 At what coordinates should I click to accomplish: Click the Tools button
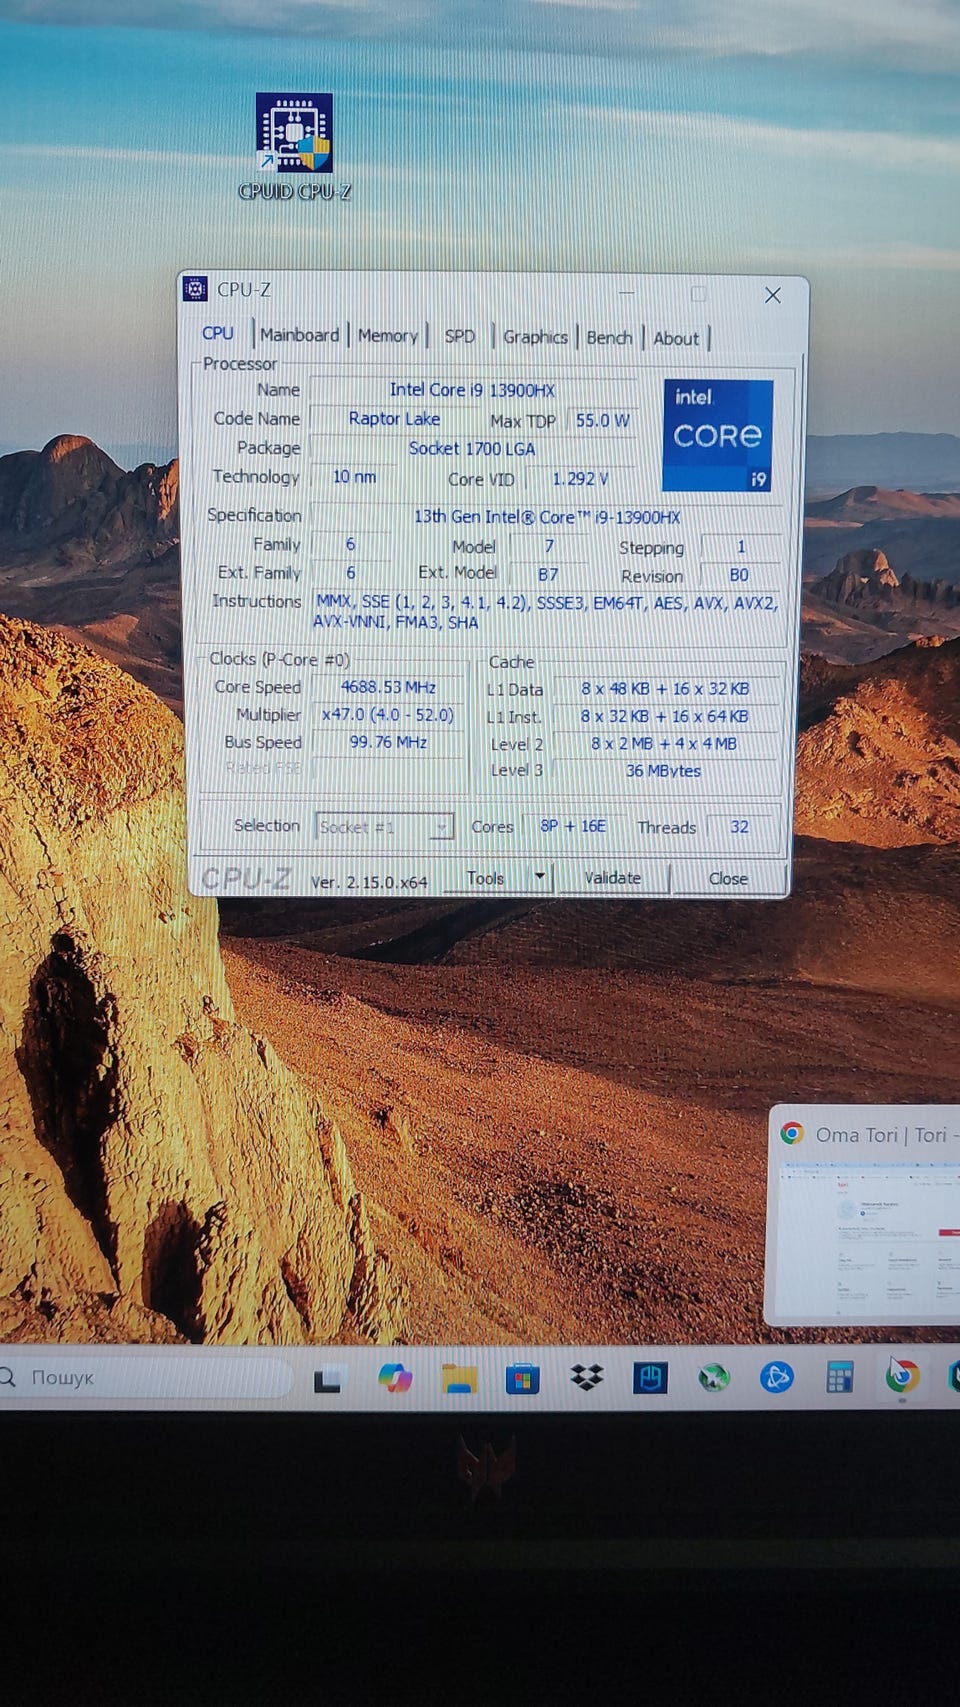click(x=486, y=878)
